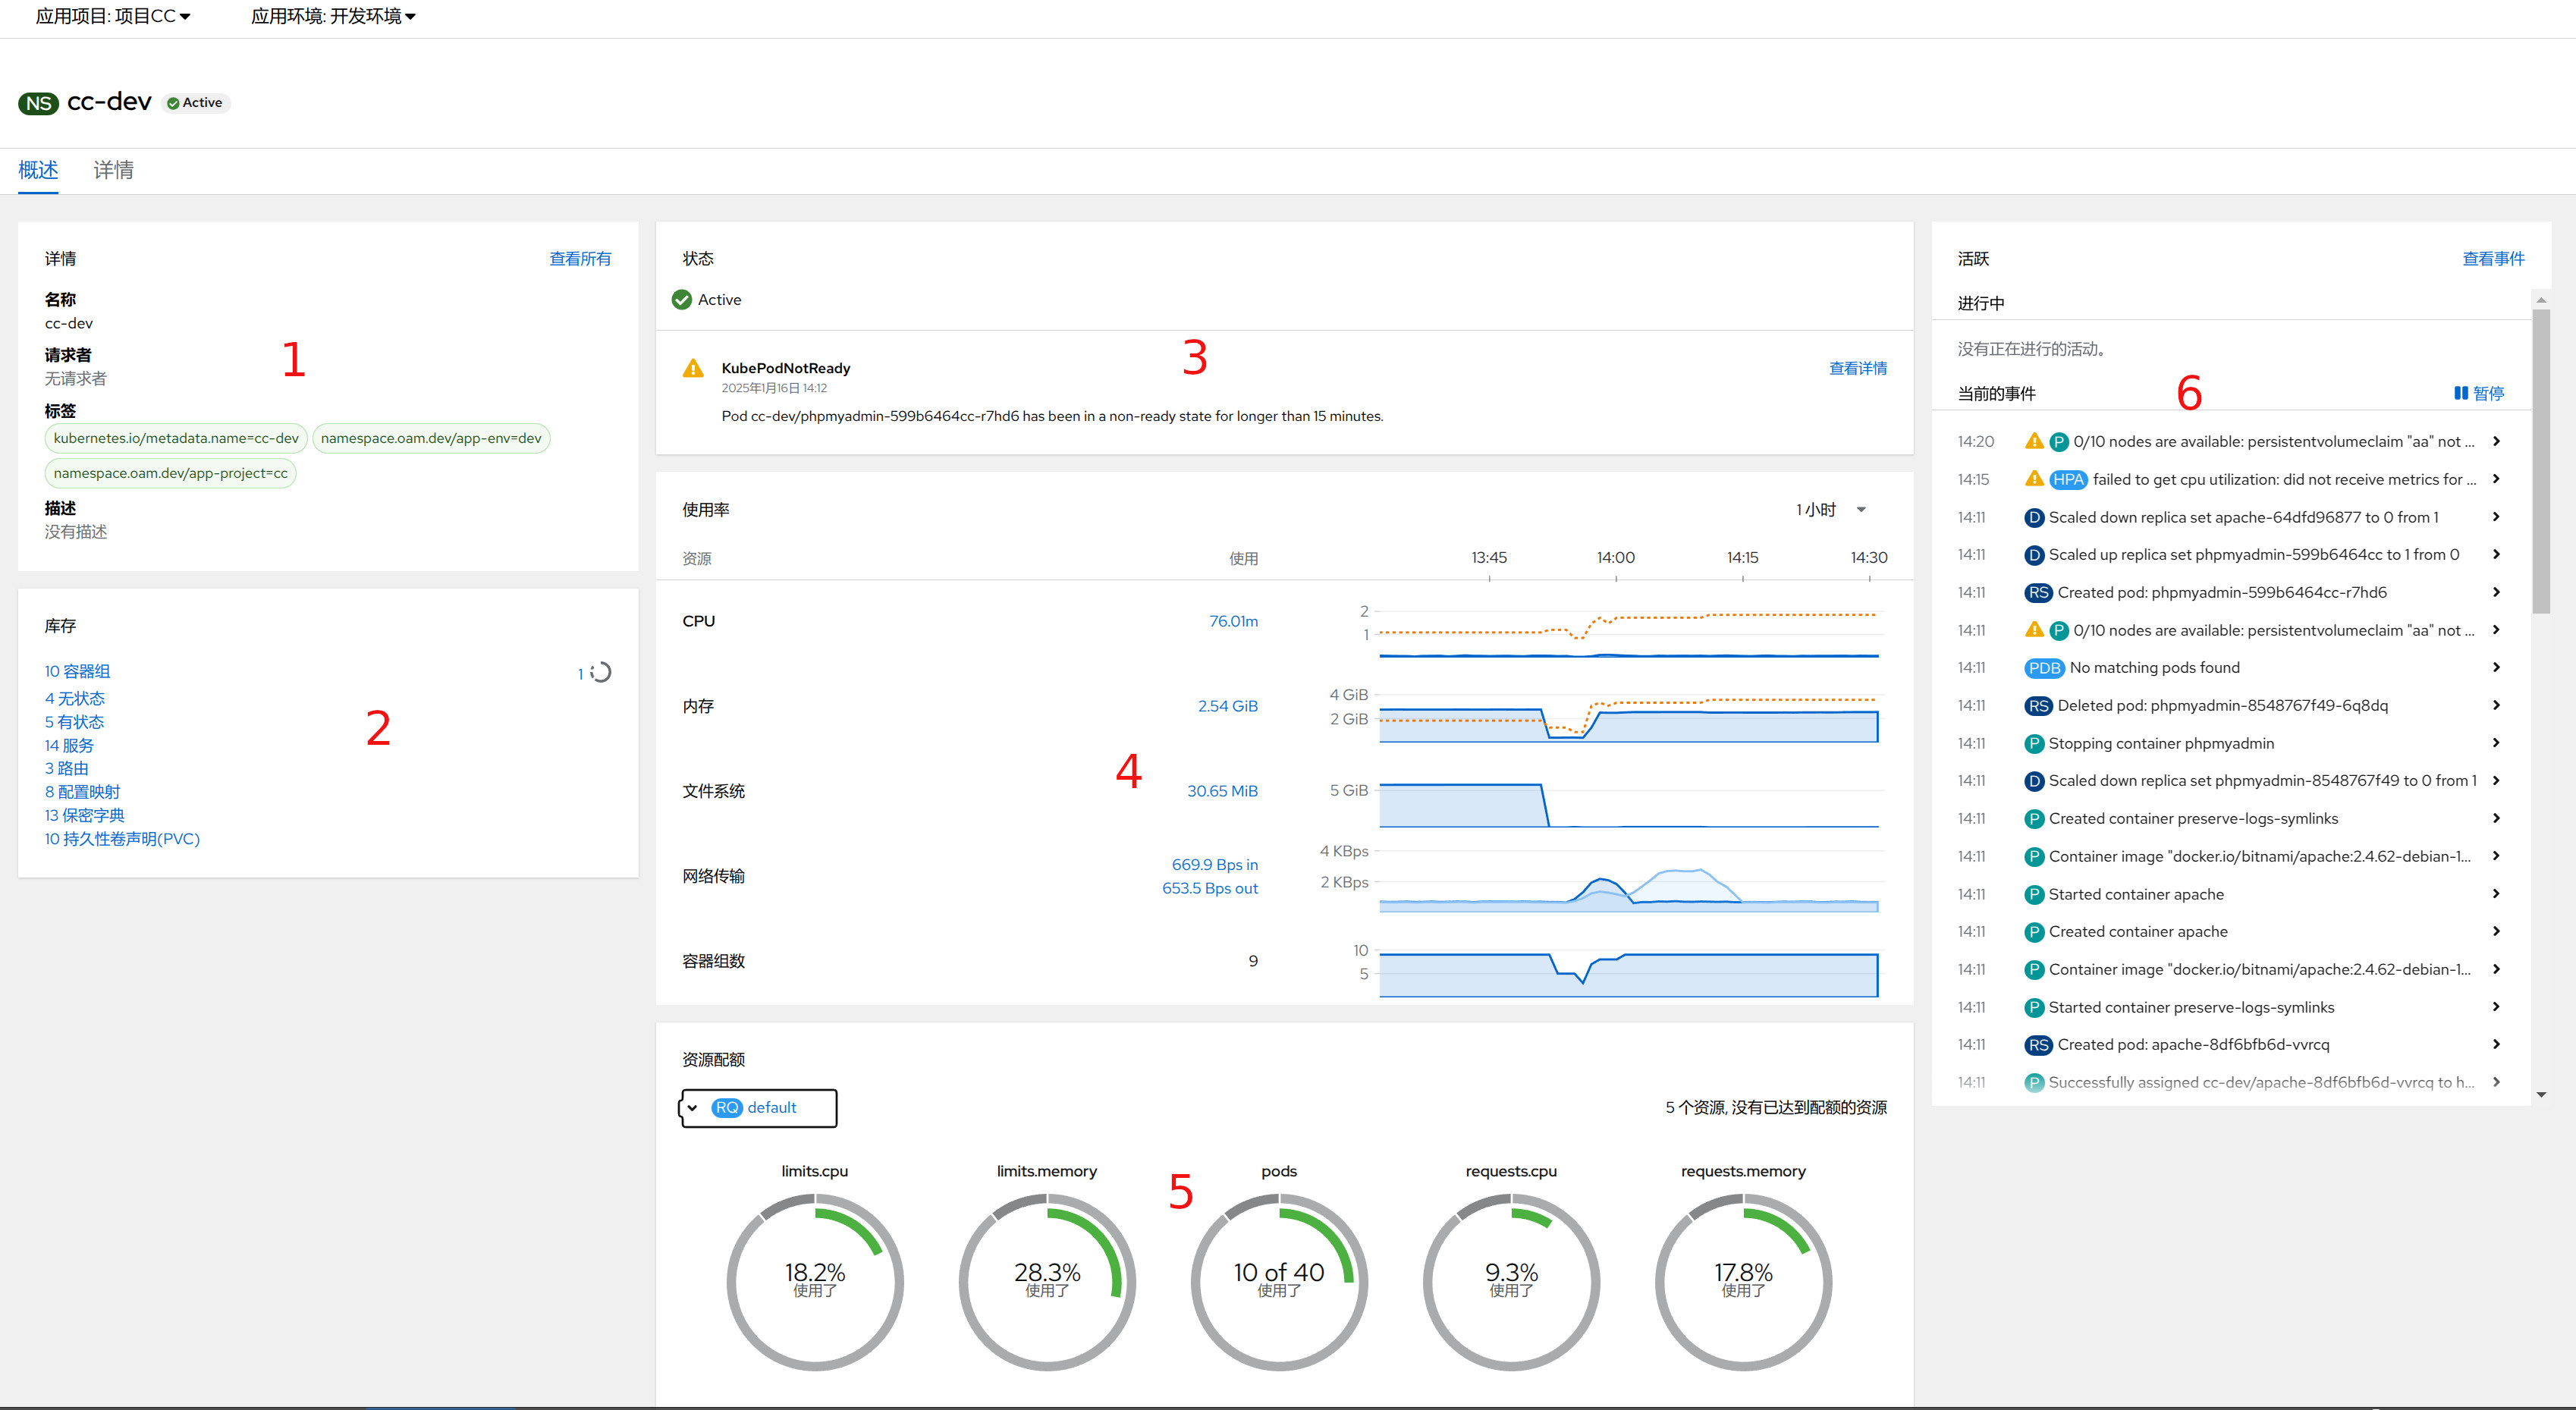Click RS badge on Deleted pod phpmyadmin event
The height and width of the screenshot is (1410, 2576).
[x=2038, y=706]
